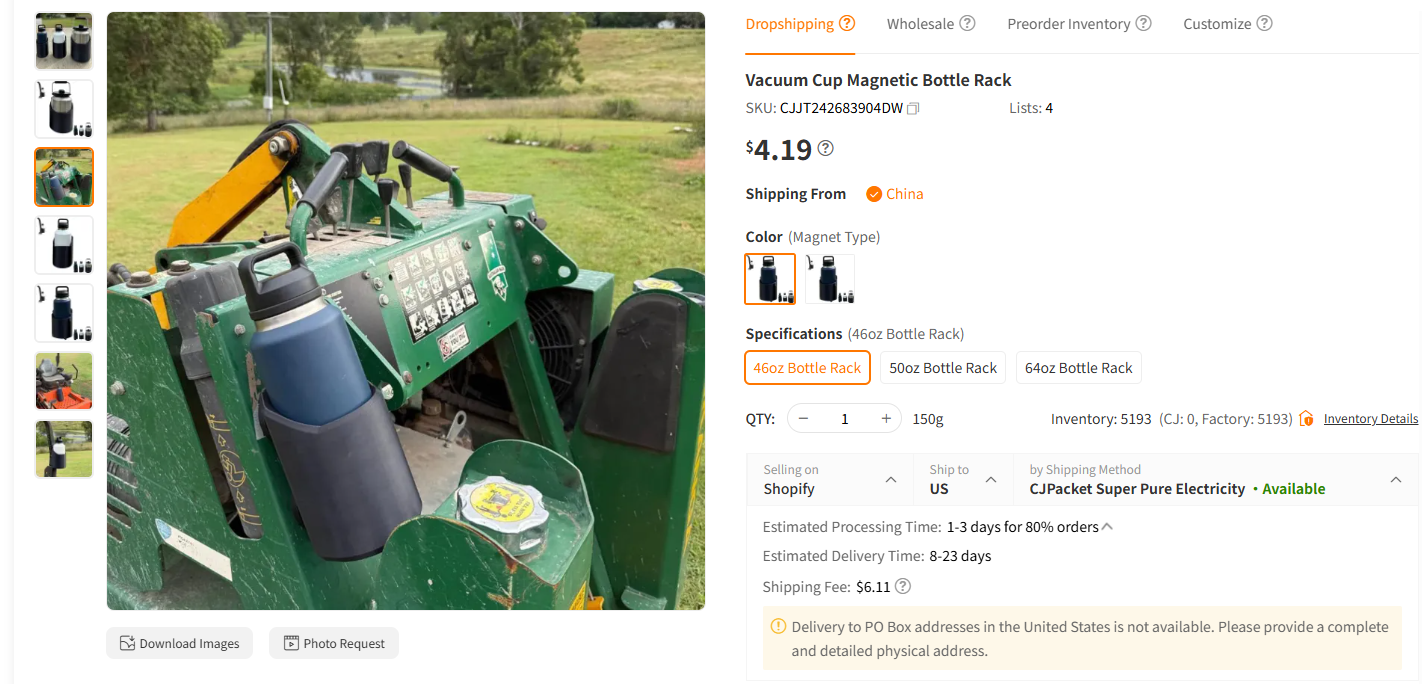Expand the Selling on Shopify dropdown

(x=891, y=480)
